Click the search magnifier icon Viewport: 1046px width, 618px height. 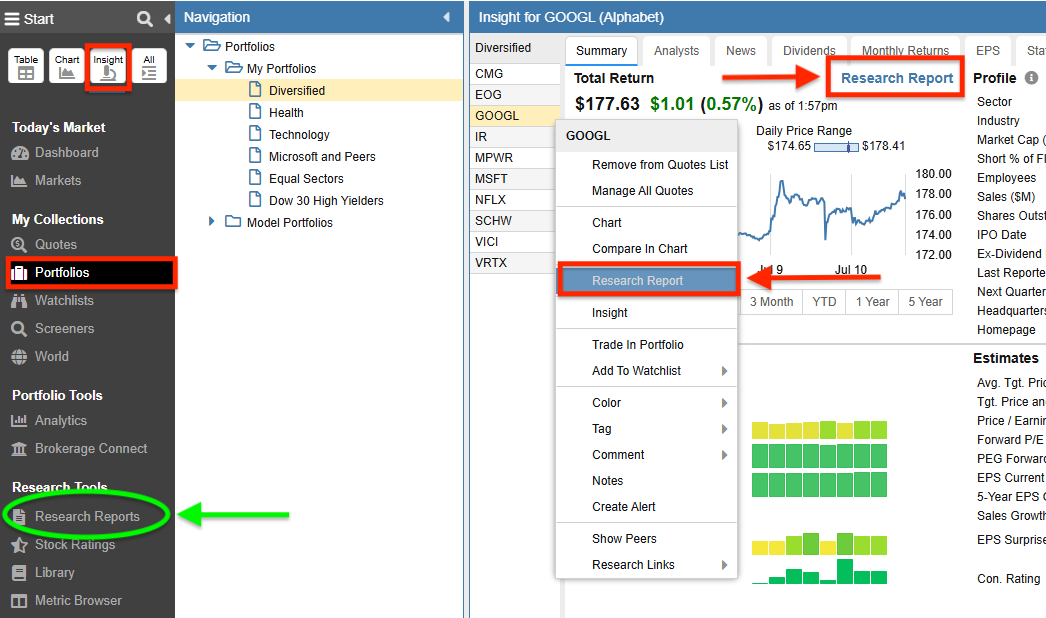[144, 19]
